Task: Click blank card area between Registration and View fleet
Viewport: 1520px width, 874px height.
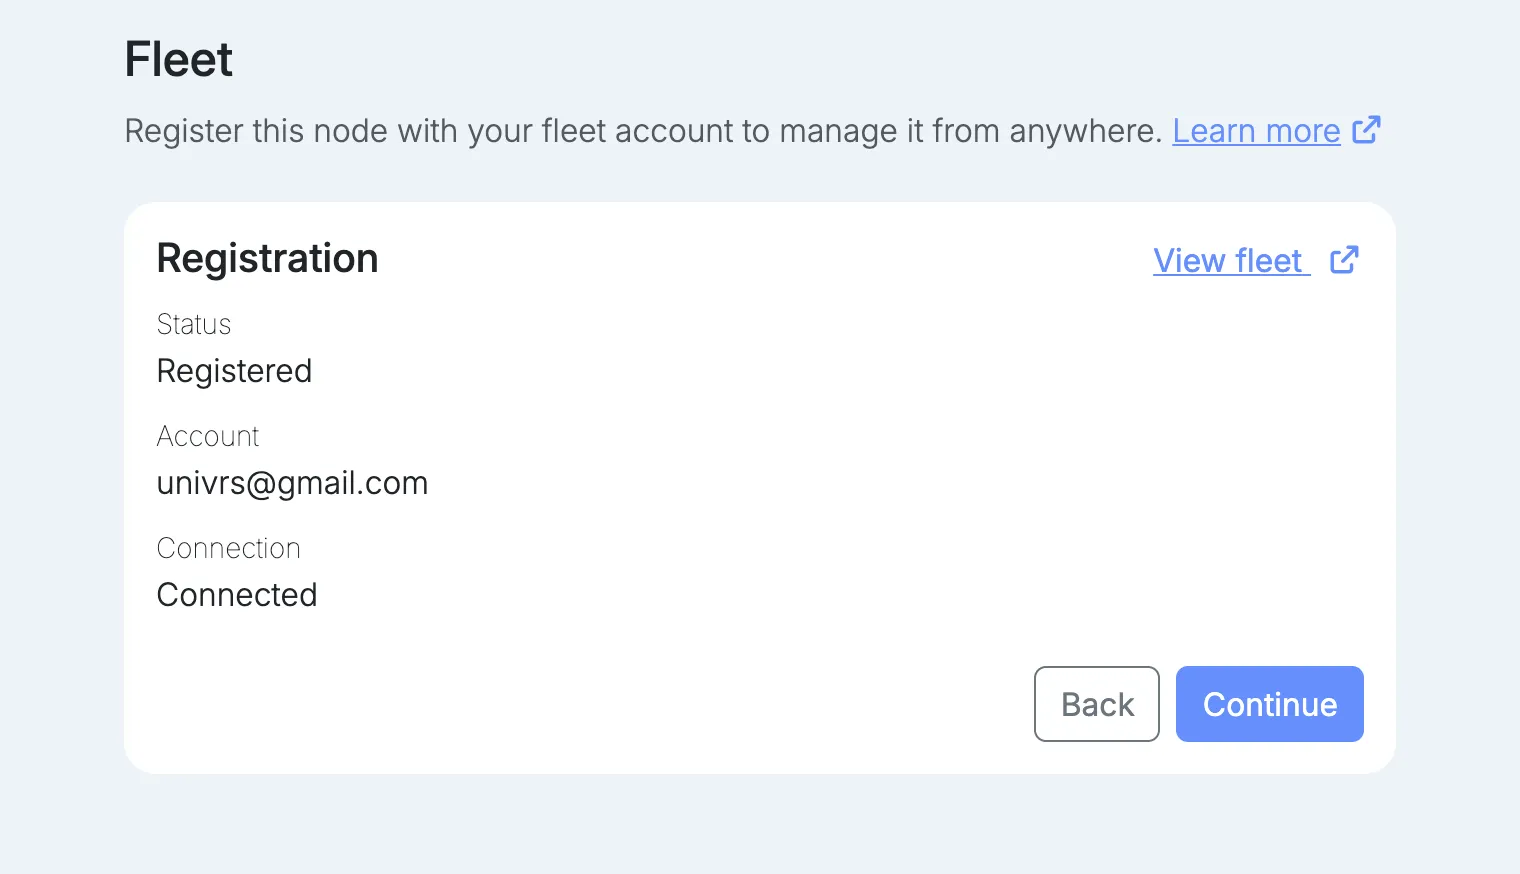Action: pos(765,259)
